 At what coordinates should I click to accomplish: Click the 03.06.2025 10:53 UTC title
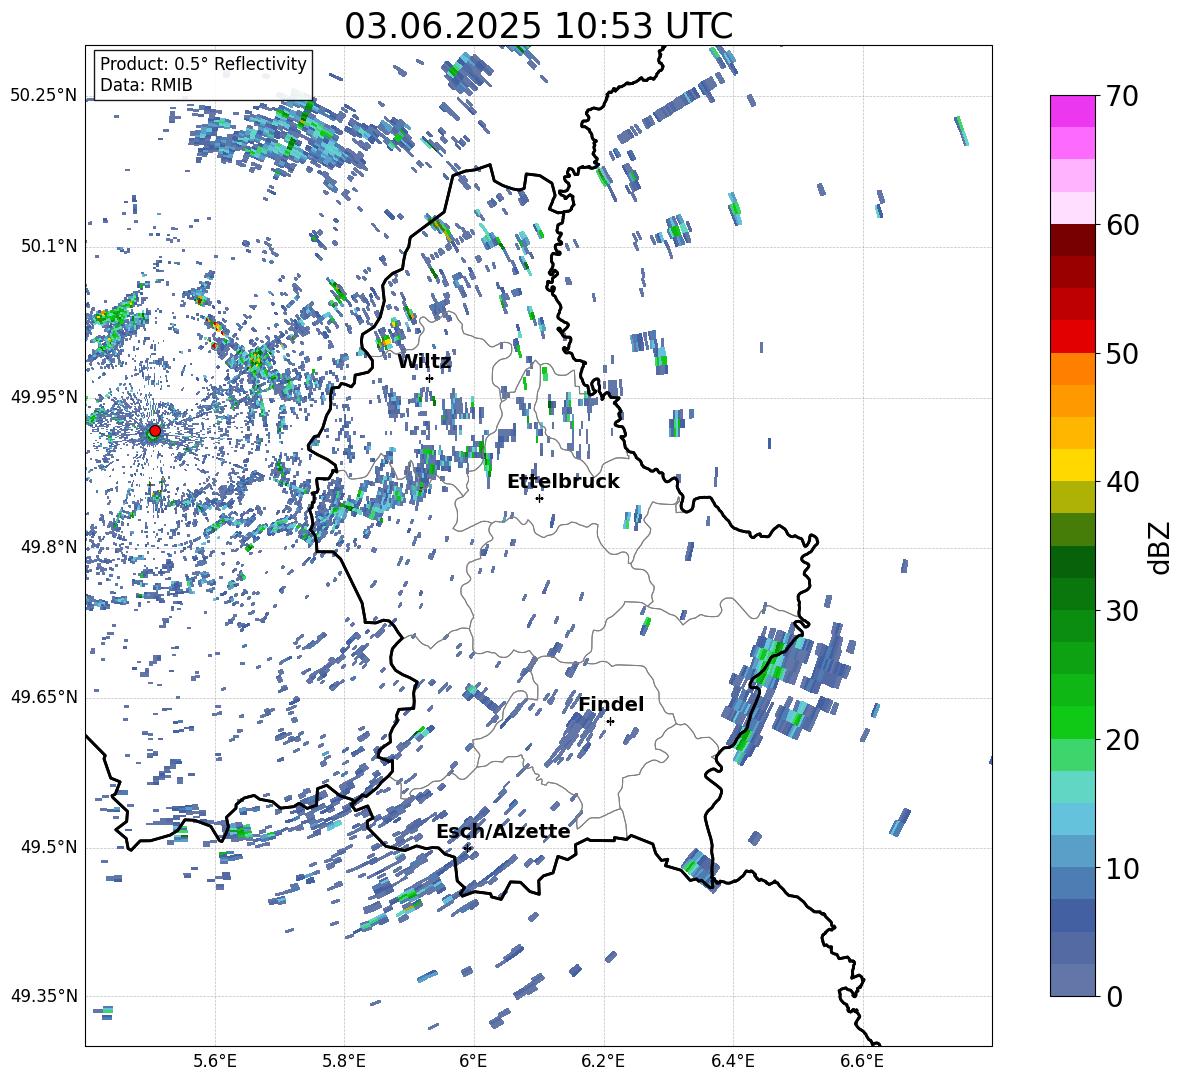(538, 26)
